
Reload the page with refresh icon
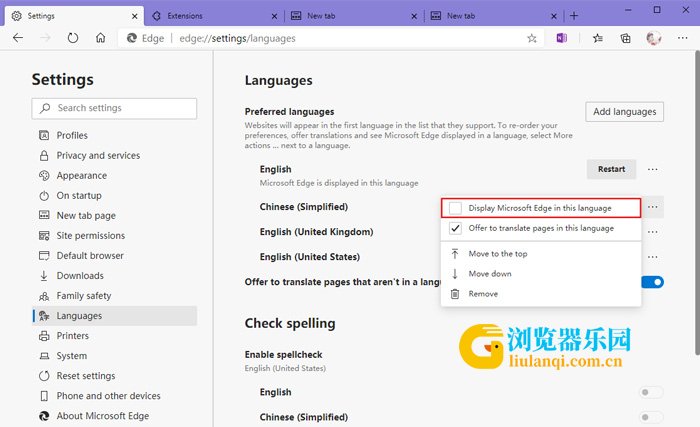click(x=73, y=38)
